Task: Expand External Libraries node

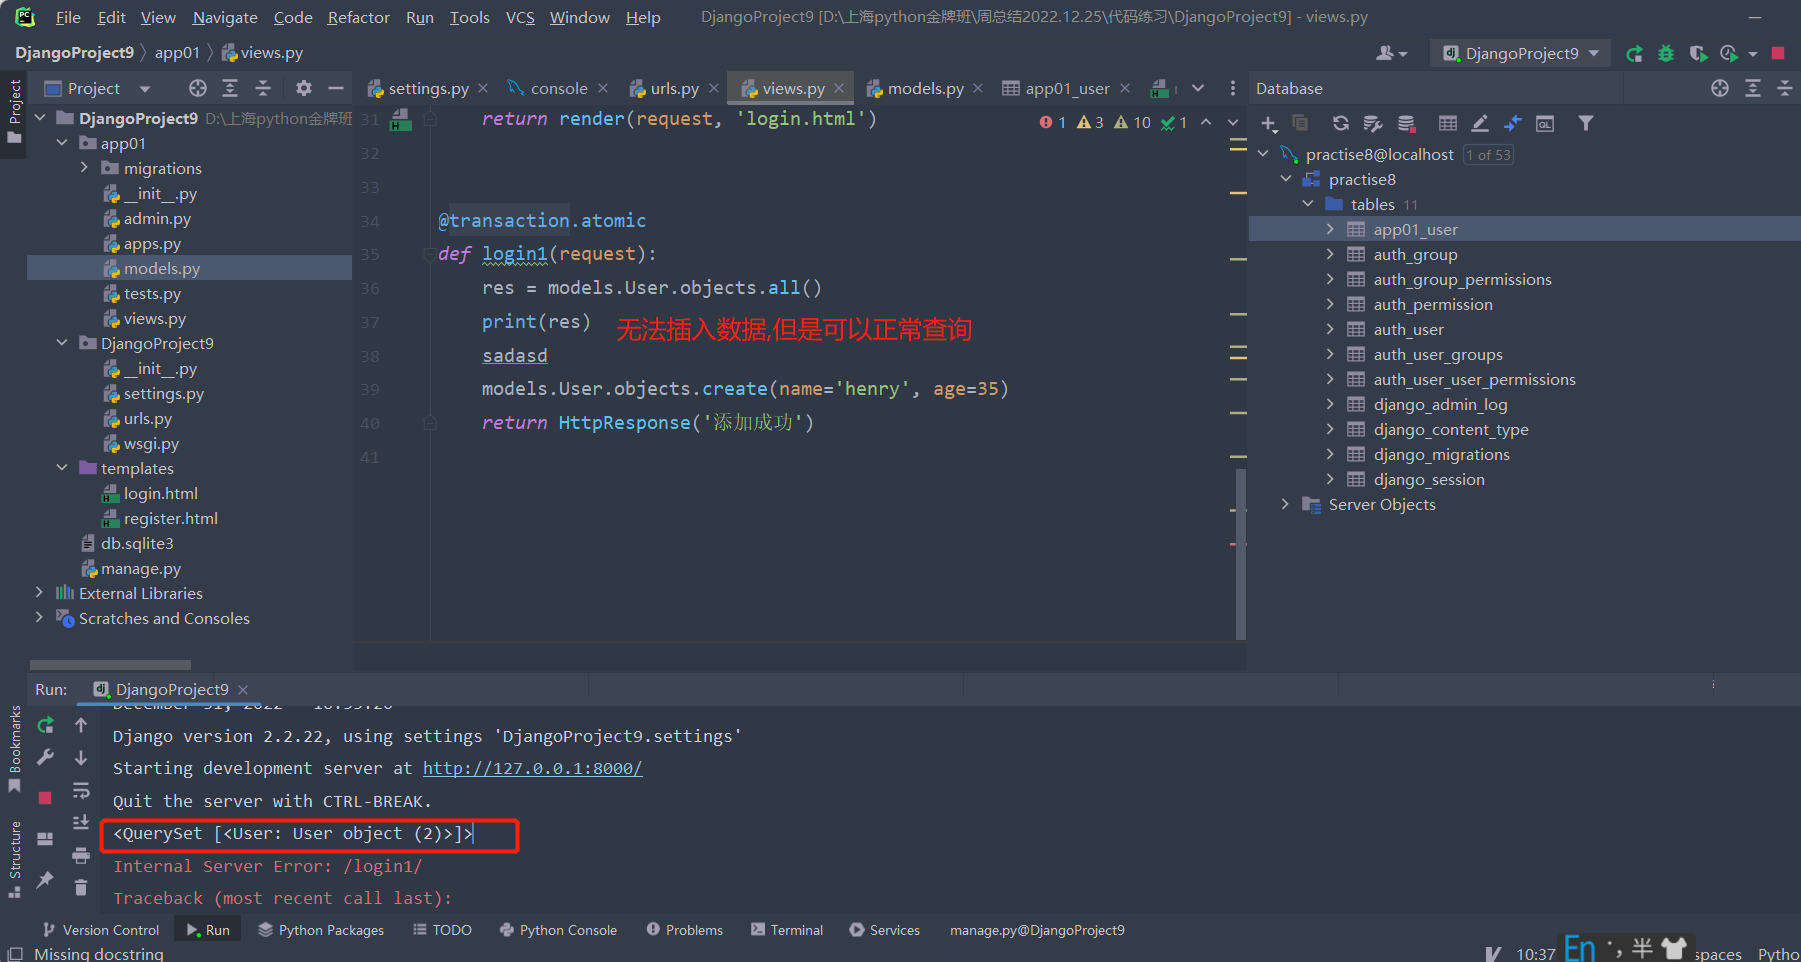Action: 39,593
